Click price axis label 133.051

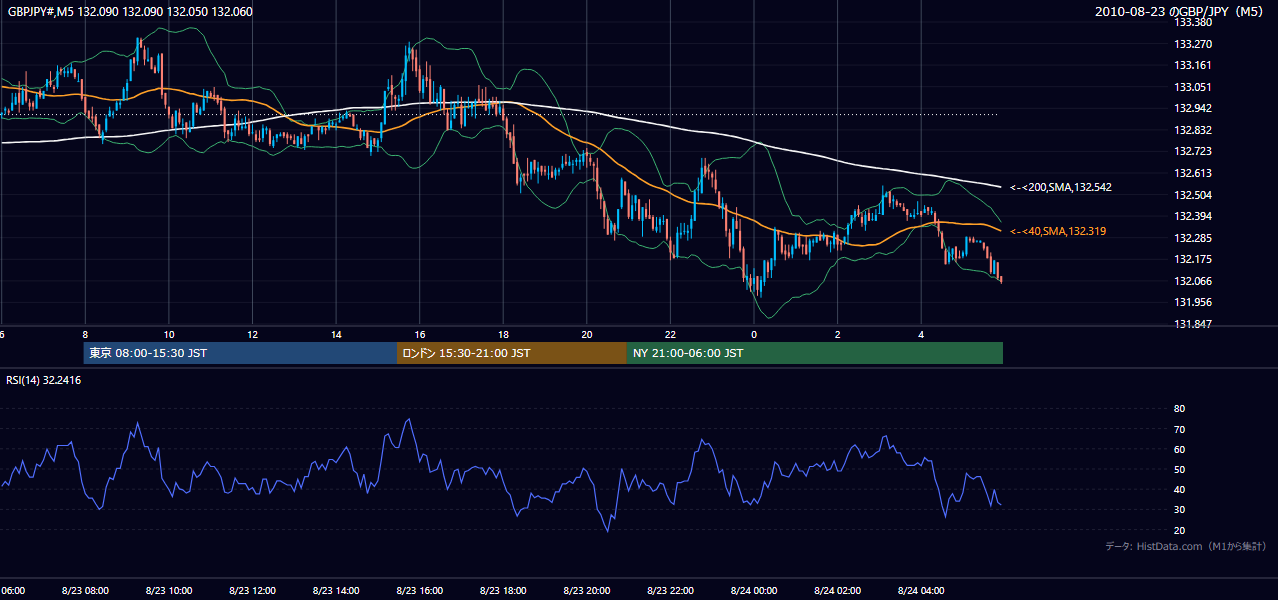click(x=1192, y=87)
